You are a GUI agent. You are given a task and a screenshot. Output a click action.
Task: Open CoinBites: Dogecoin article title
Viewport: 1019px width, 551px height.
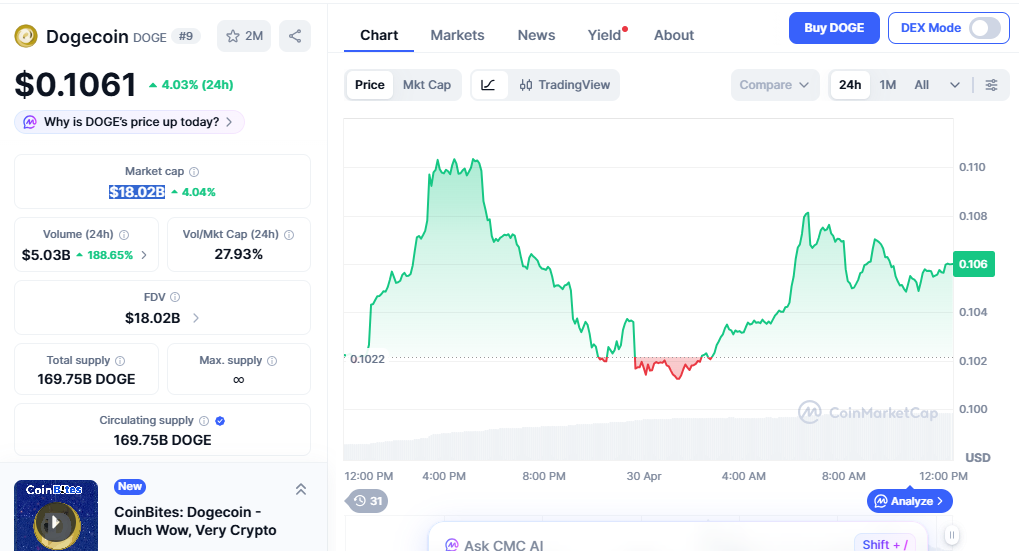point(196,521)
